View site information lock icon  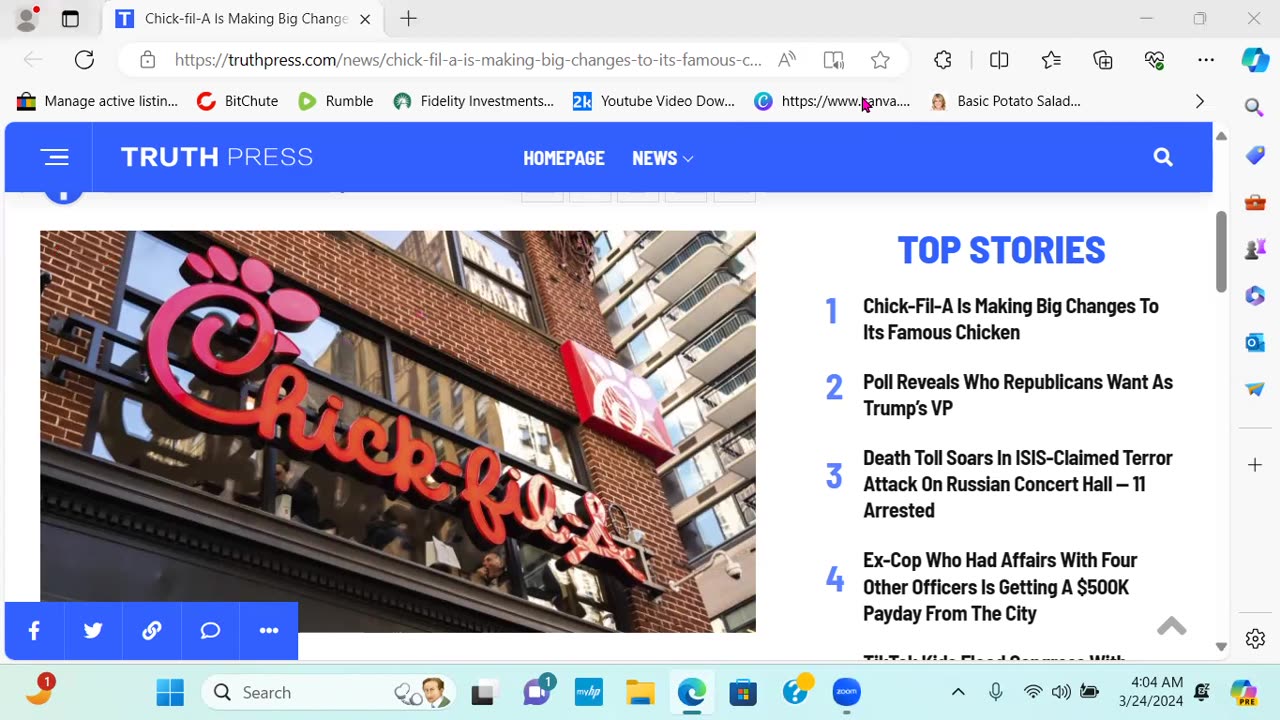147,60
